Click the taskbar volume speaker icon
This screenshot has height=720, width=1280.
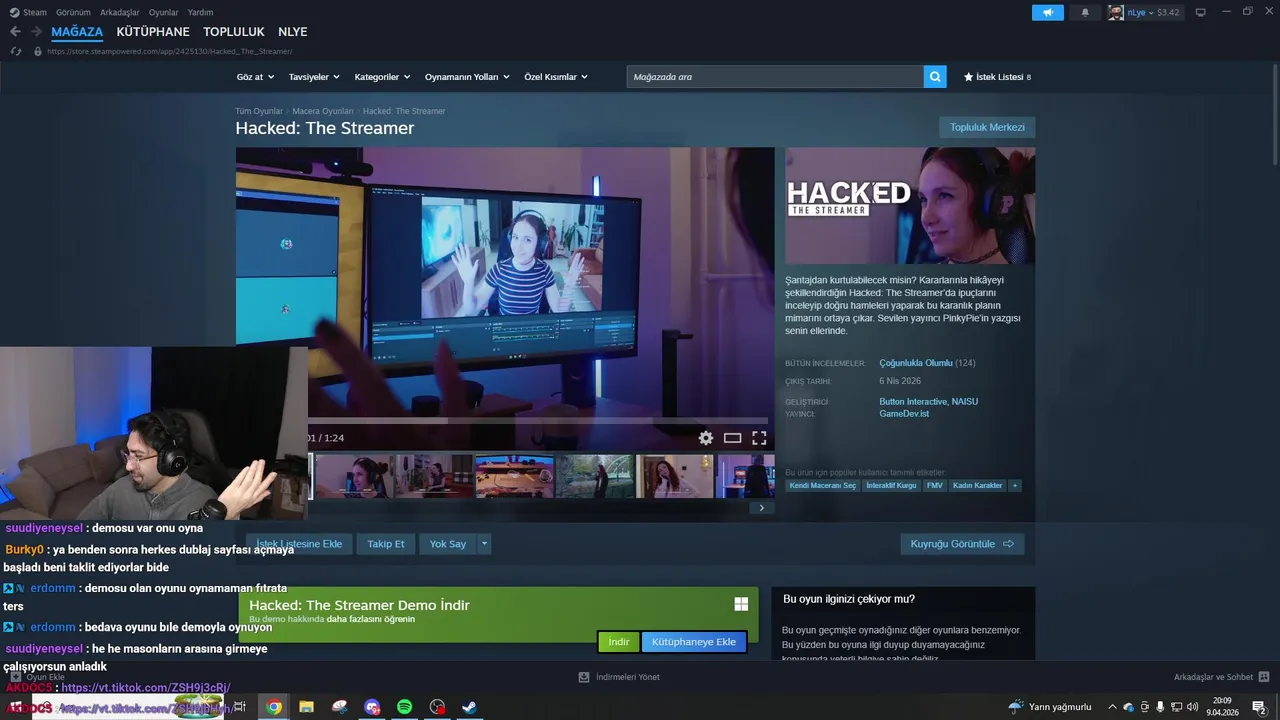(1192, 707)
